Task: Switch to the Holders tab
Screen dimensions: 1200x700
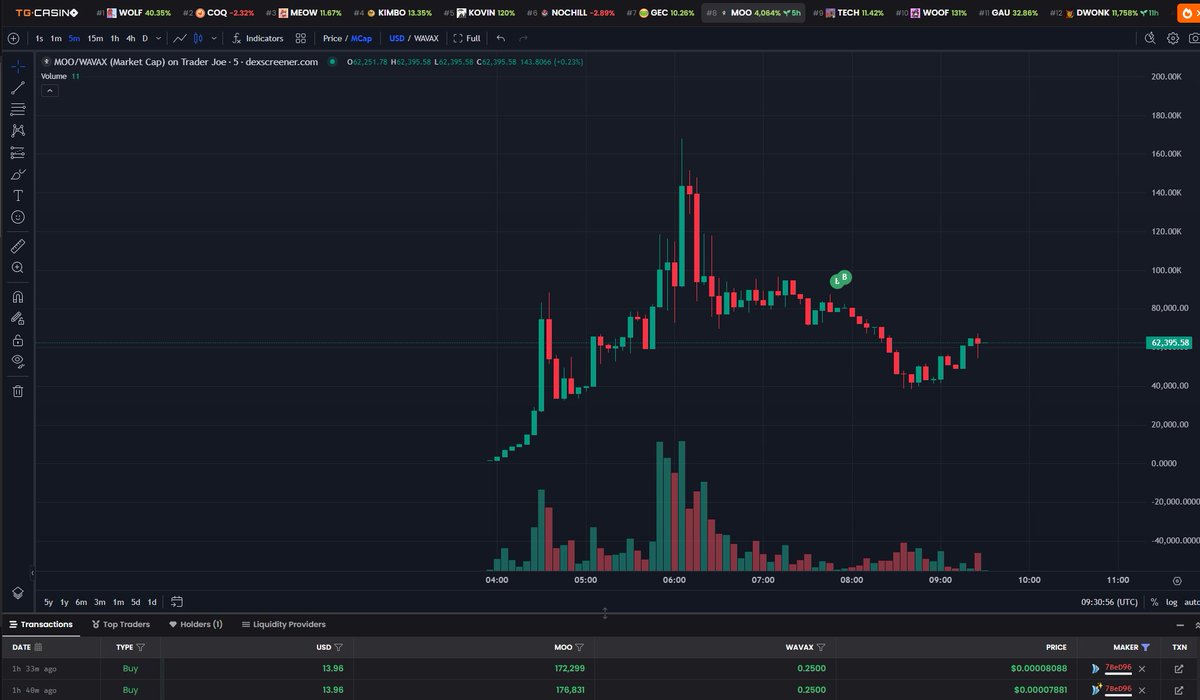Action: (x=196, y=624)
